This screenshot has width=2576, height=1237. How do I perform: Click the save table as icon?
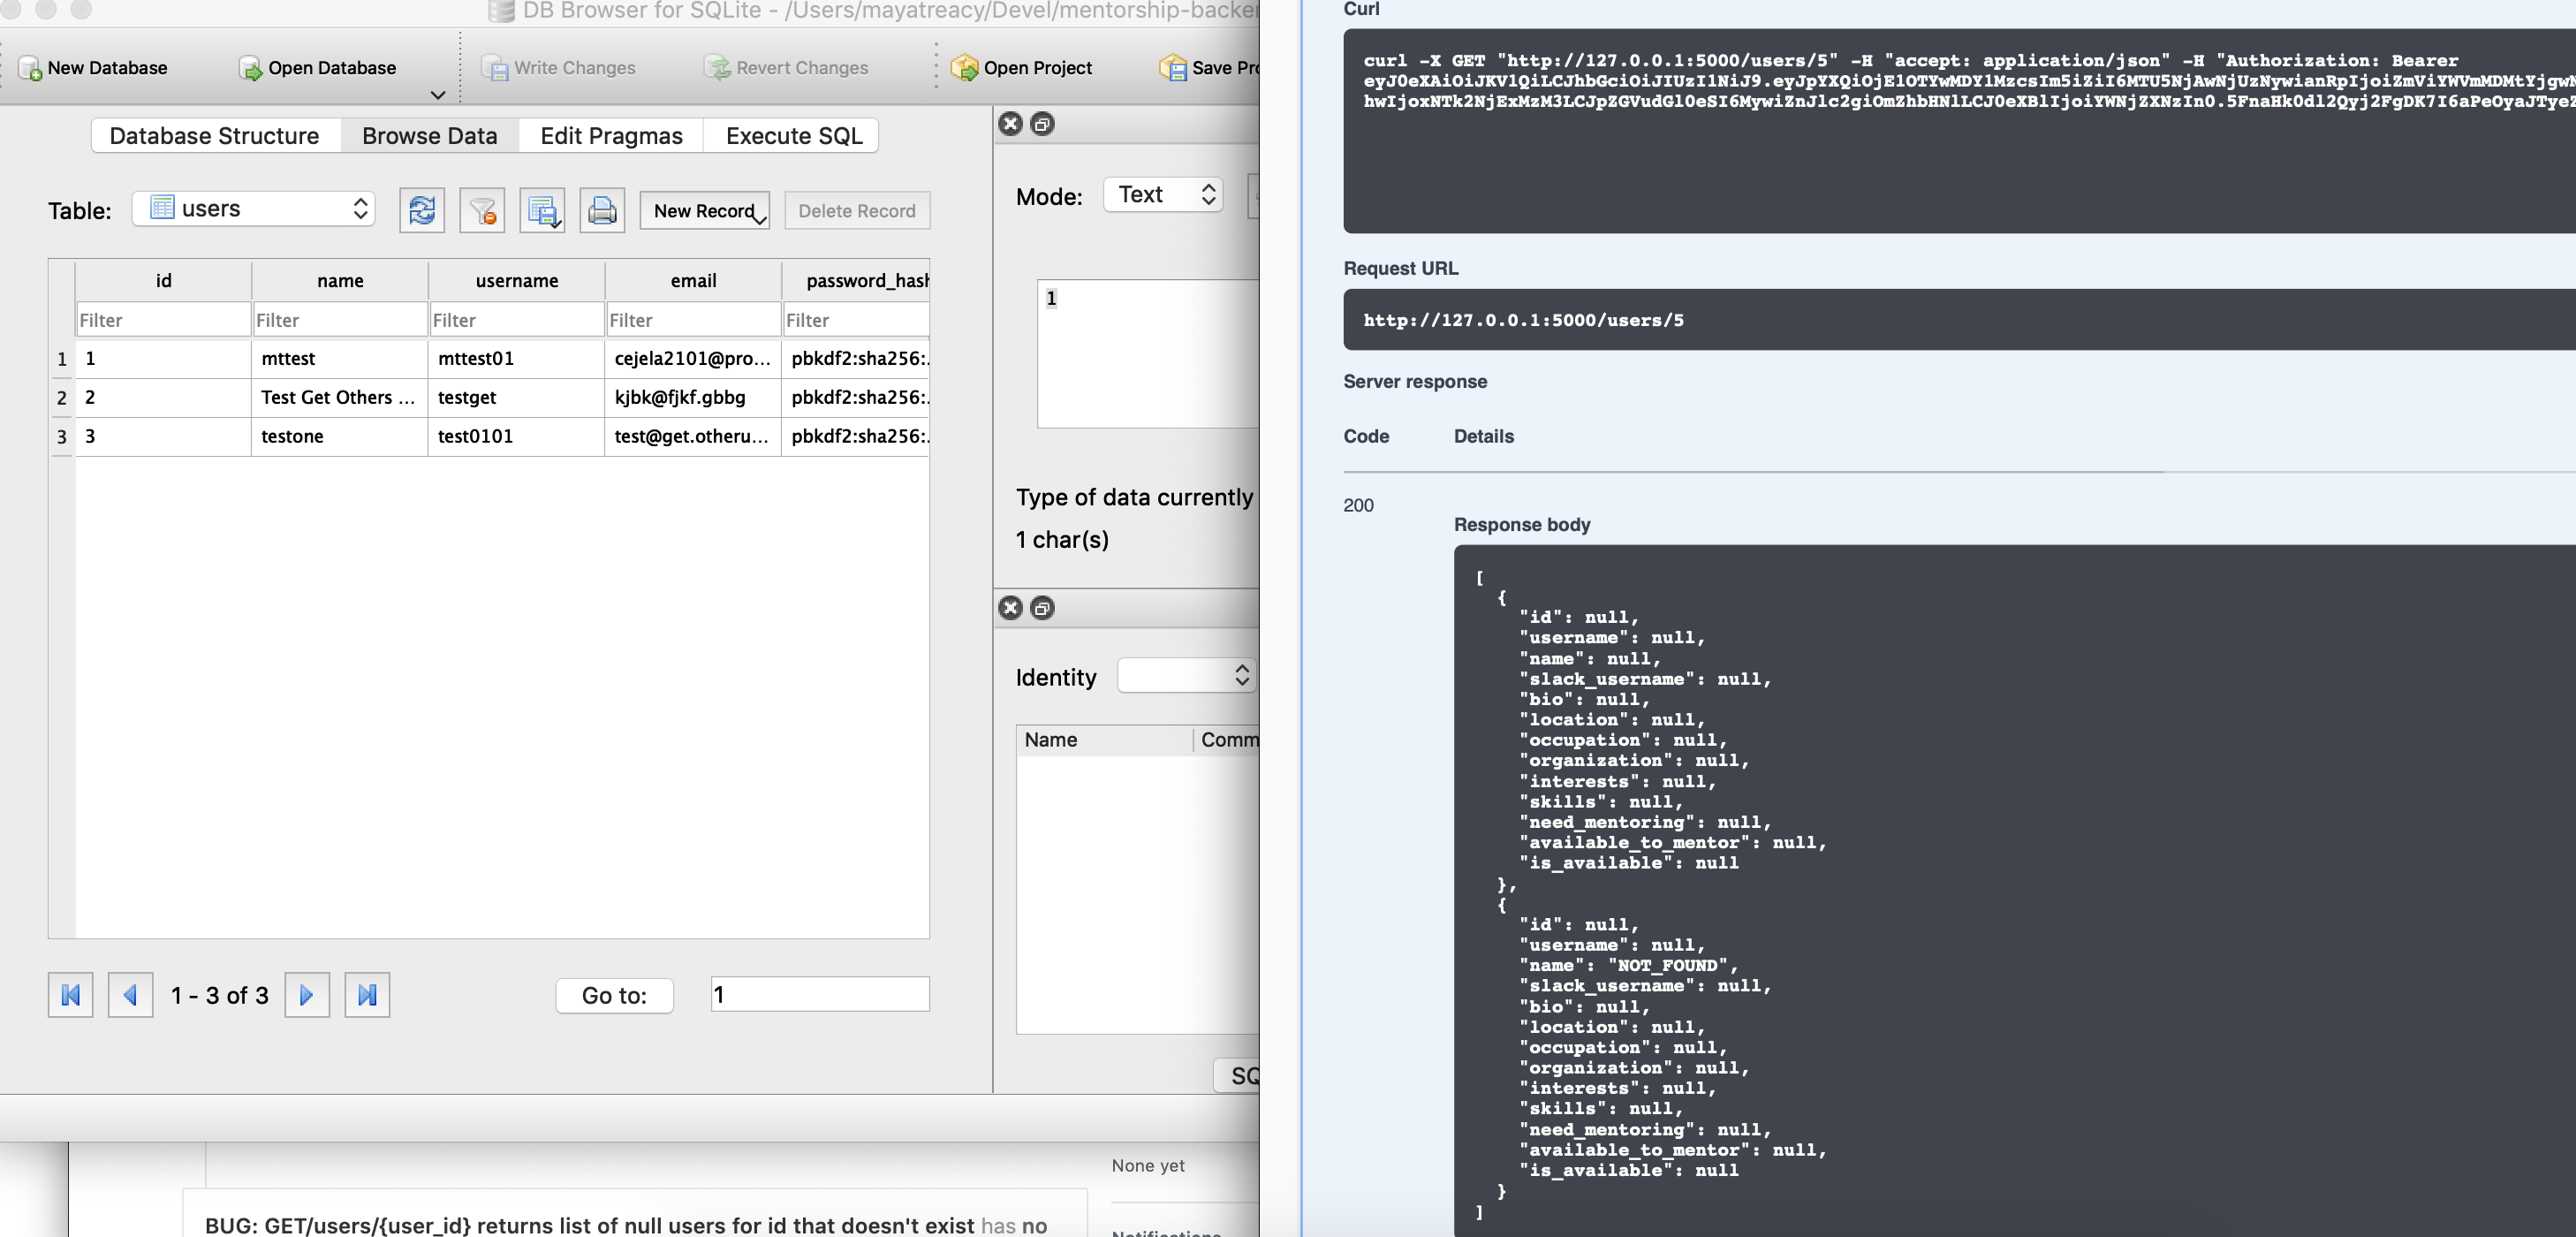pyautogui.click(x=542, y=210)
